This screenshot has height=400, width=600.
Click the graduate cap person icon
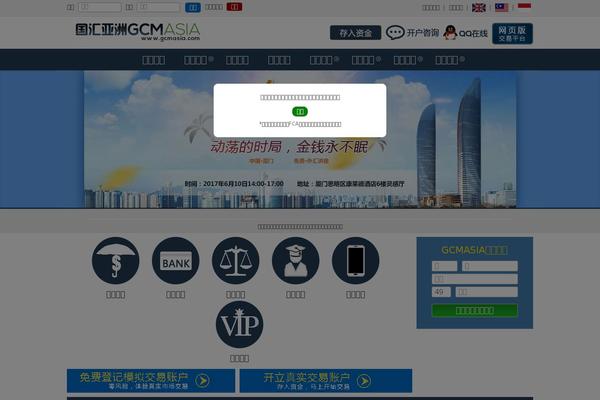tap(295, 261)
